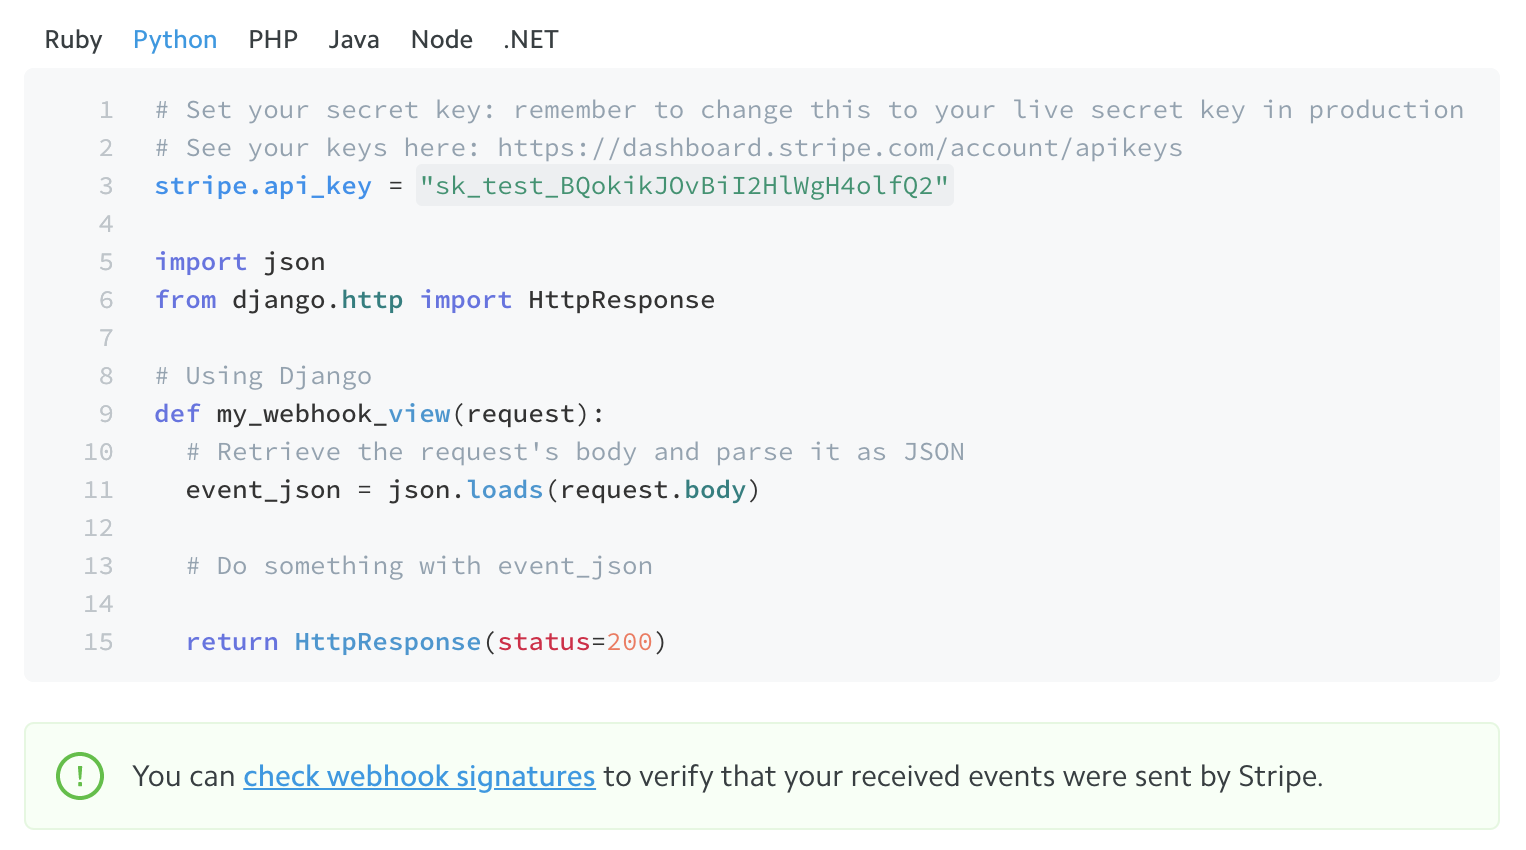Click the status=200 argument
Image resolution: width=1526 pixels, height=850 pixels.
[574, 642]
